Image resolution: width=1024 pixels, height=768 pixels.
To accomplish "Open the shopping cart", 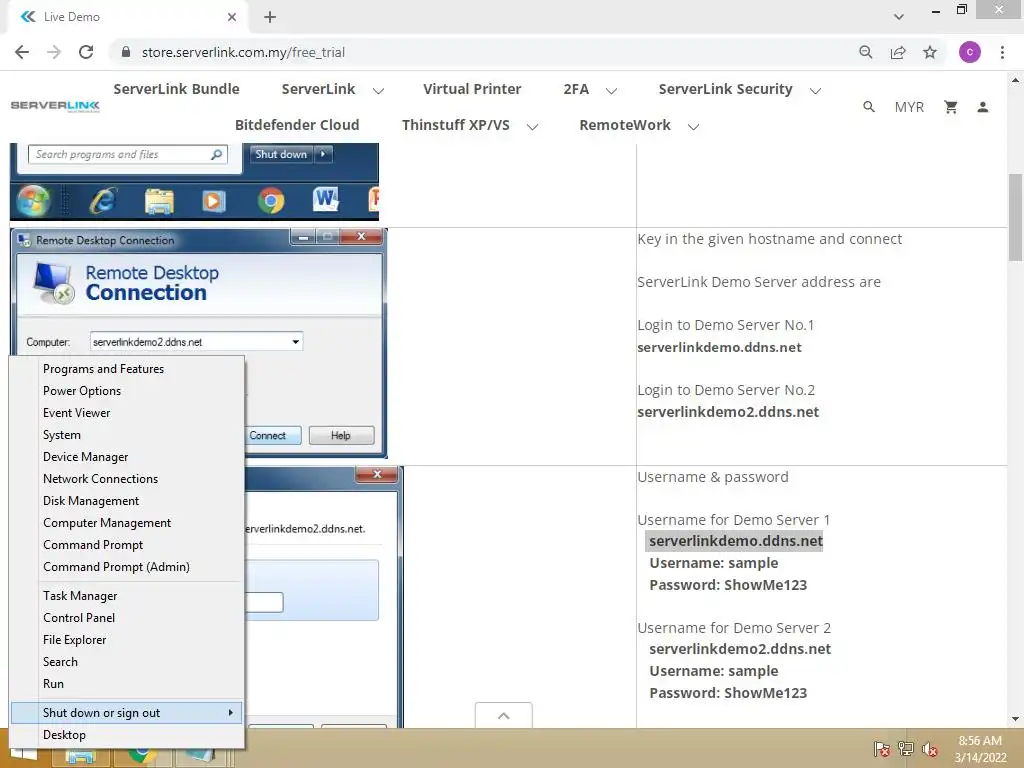I will click(x=951, y=106).
